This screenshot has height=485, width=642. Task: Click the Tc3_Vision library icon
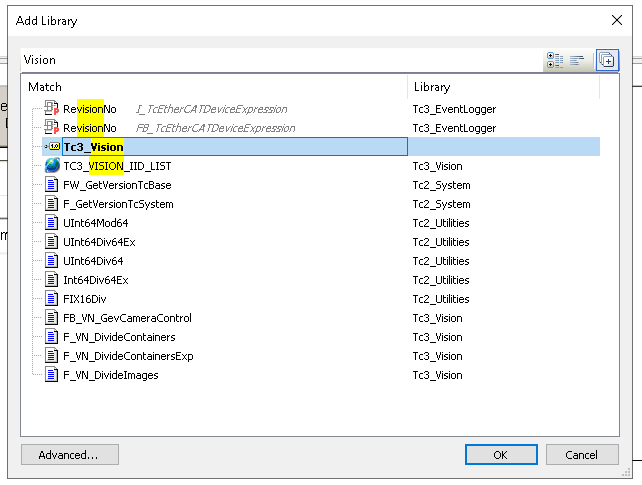54,147
